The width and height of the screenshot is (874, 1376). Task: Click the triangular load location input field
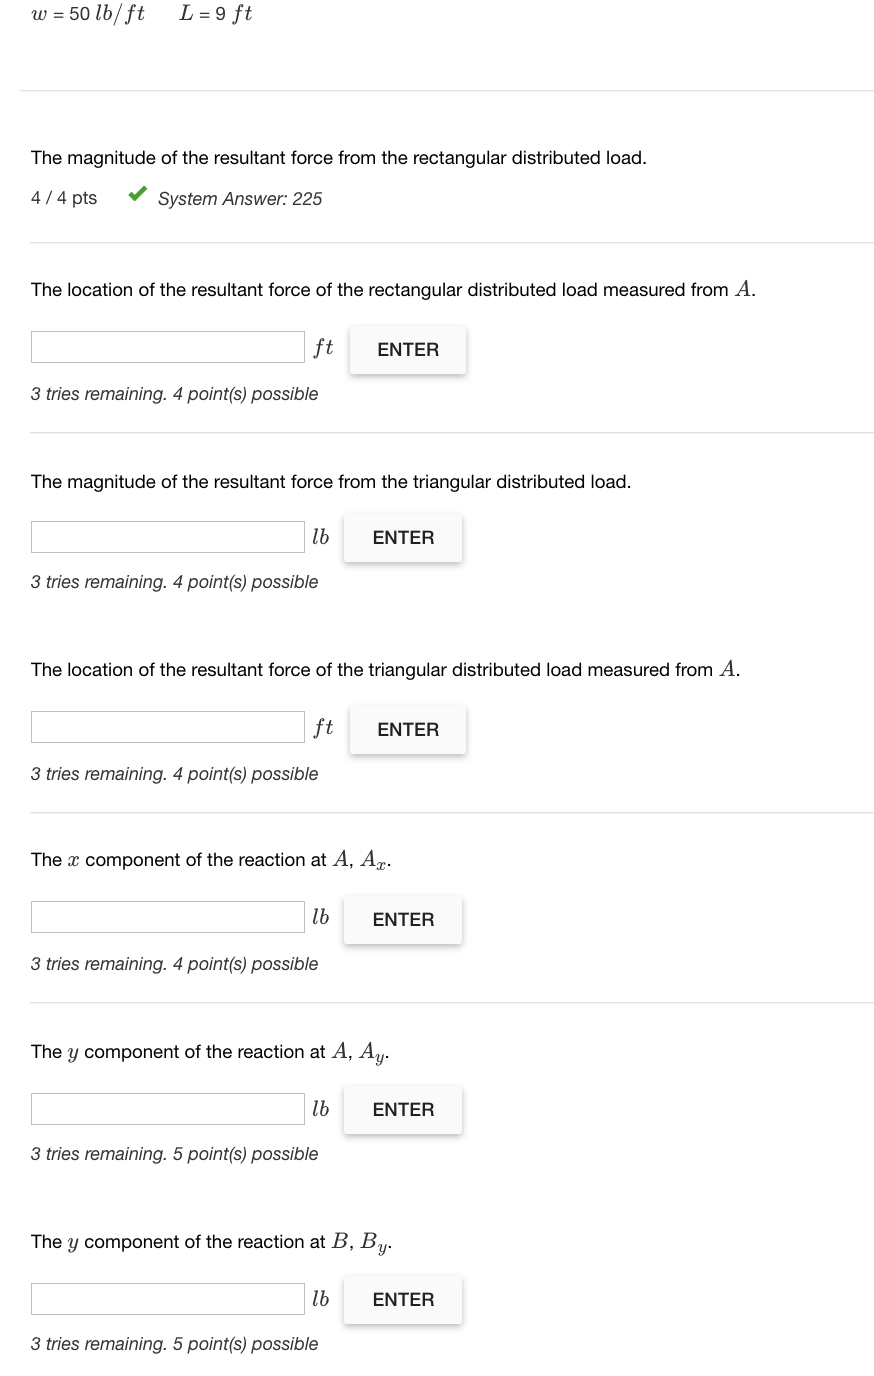point(168,727)
